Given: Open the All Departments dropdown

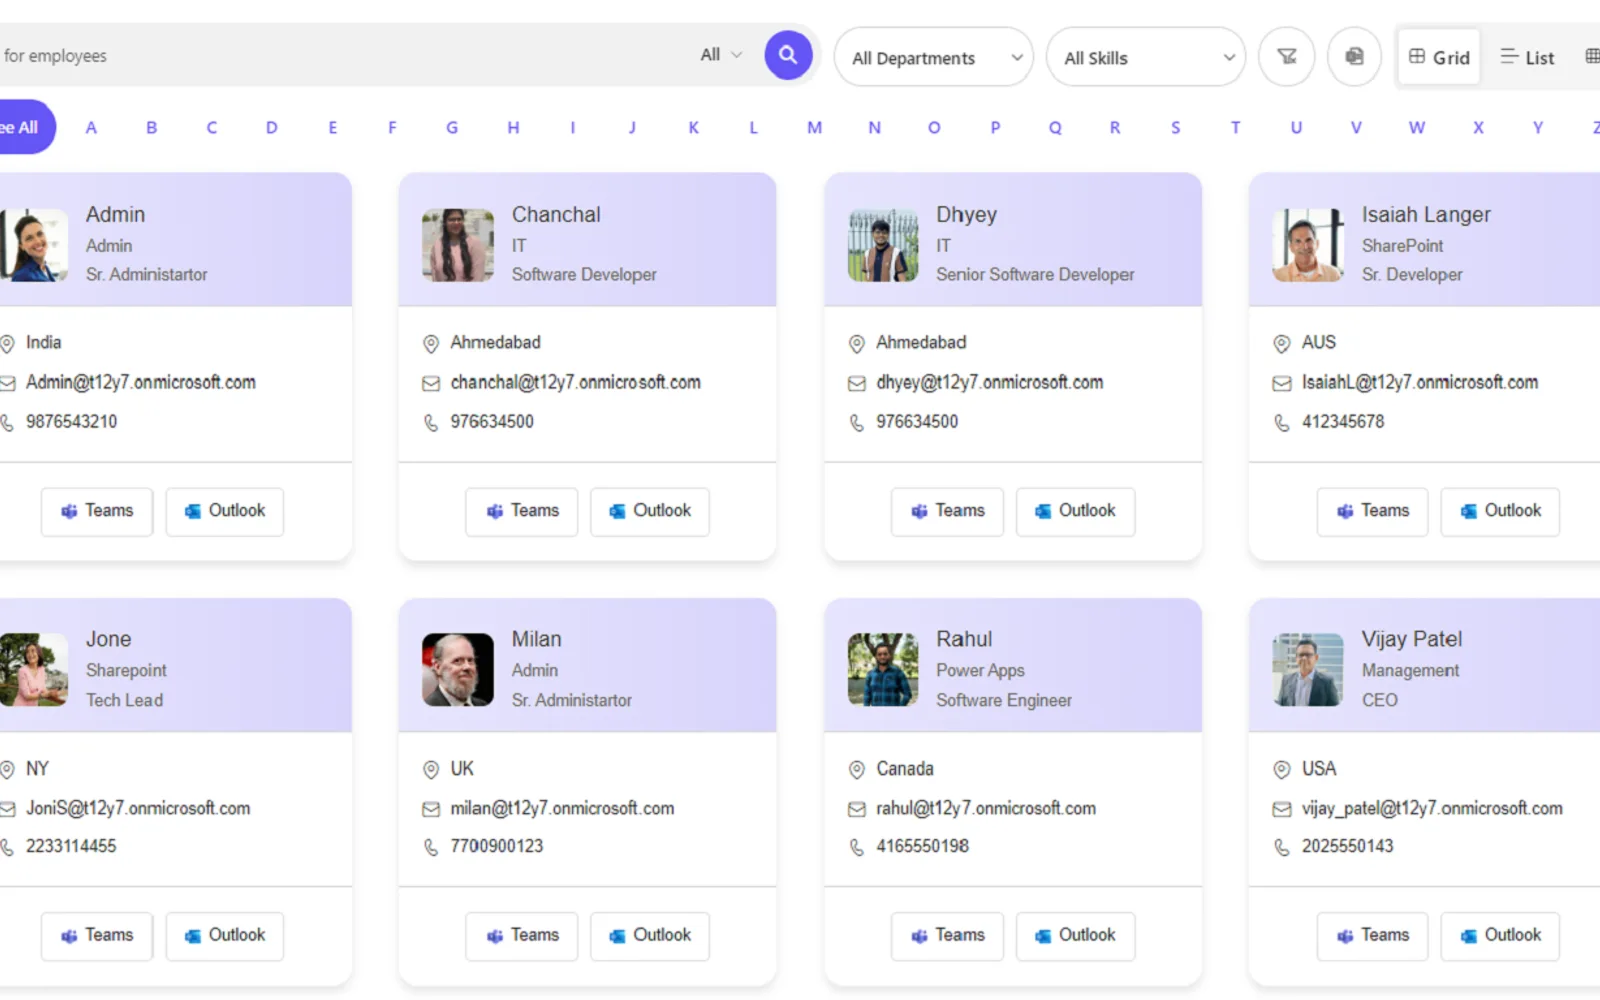Looking at the screenshot, I should point(933,57).
